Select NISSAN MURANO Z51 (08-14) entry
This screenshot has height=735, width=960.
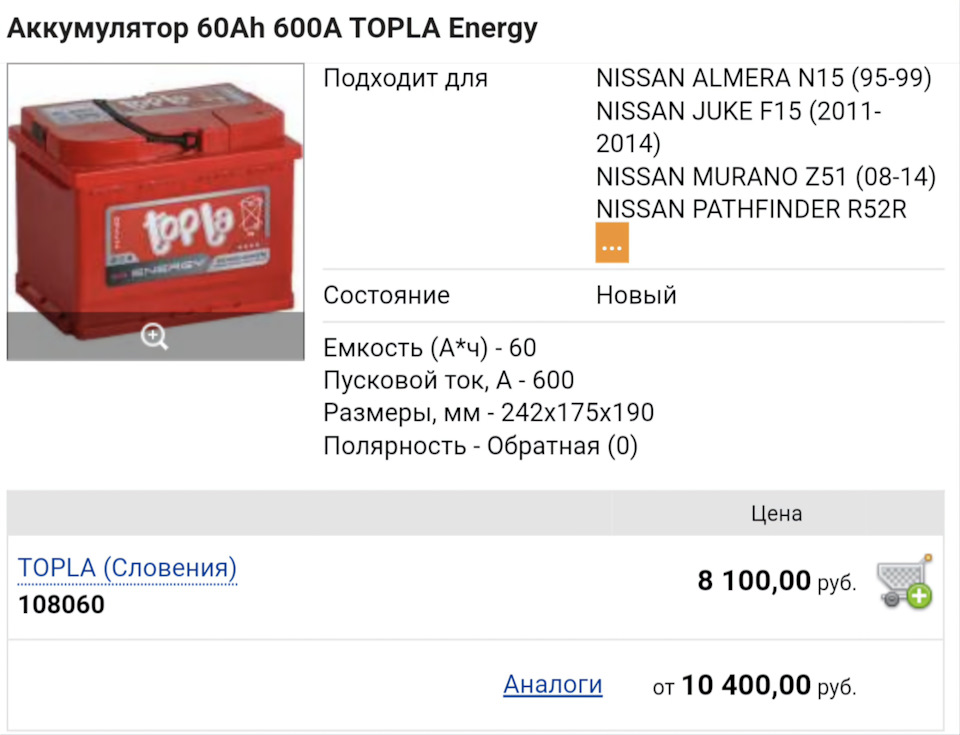click(765, 177)
